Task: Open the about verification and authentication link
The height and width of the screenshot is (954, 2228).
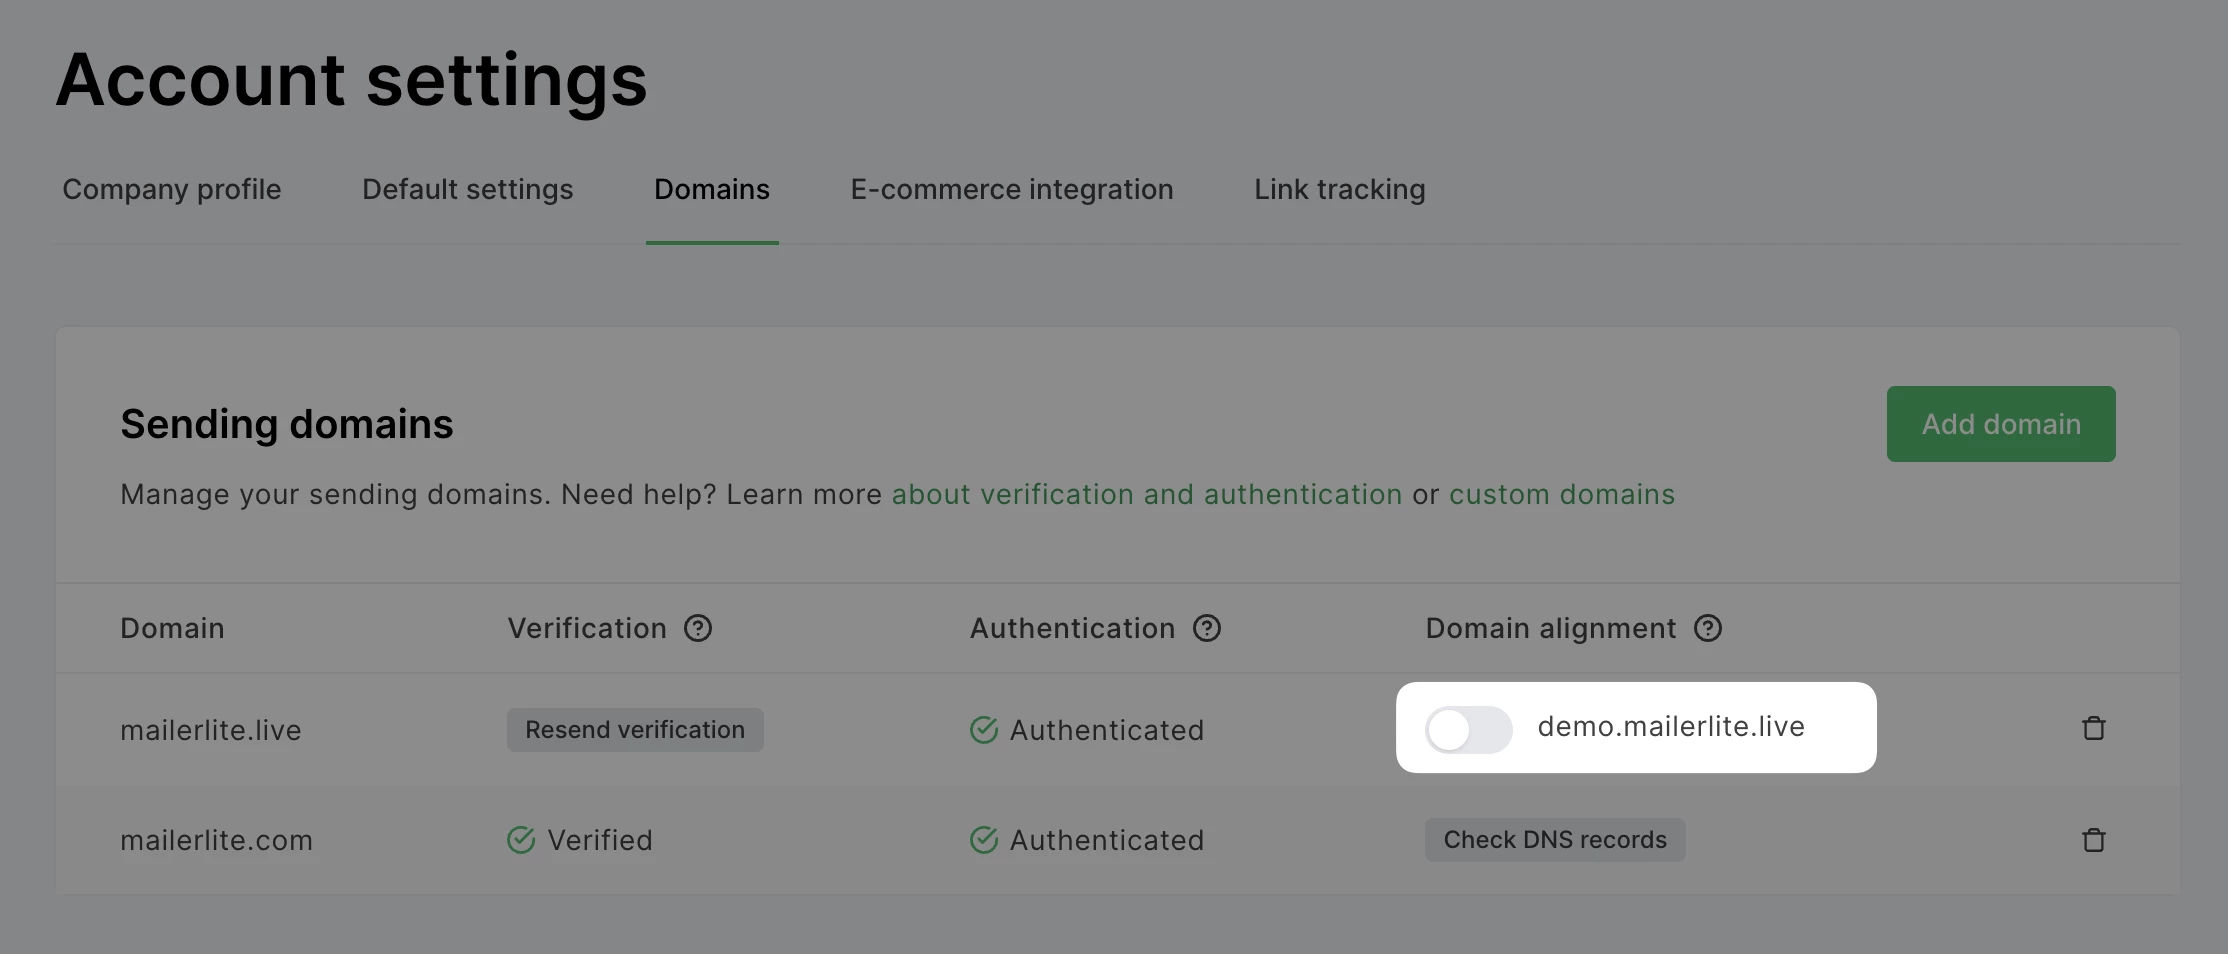Action: point(1146,494)
